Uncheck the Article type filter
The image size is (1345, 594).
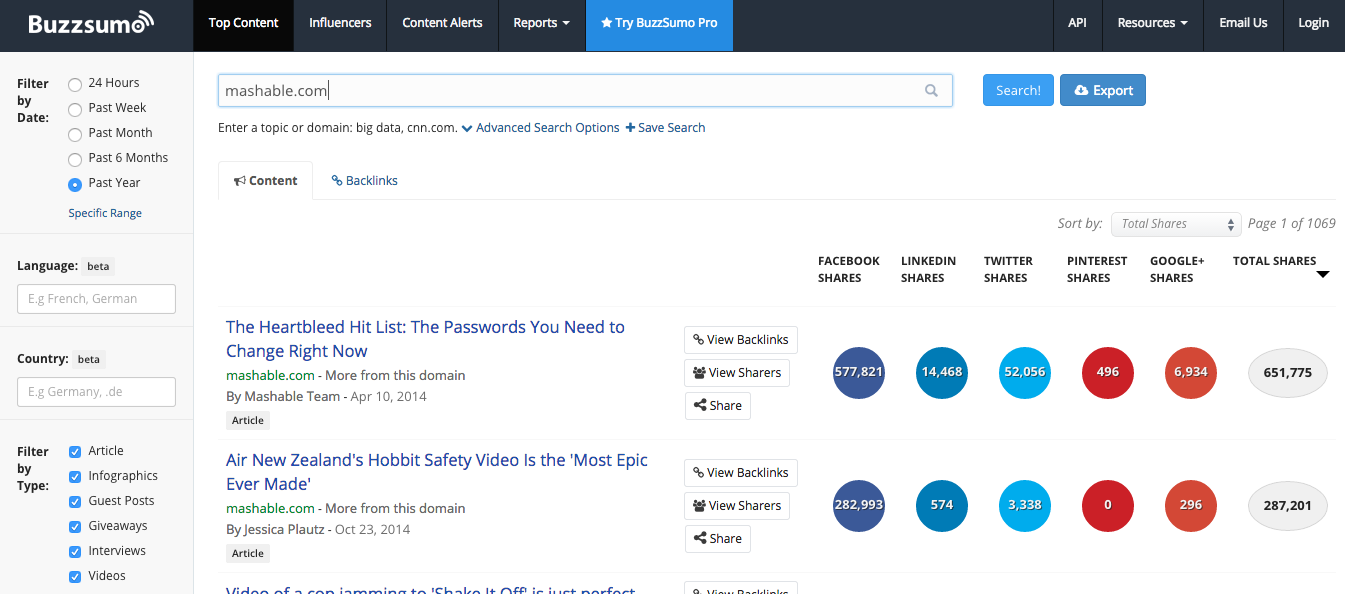(x=75, y=451)
